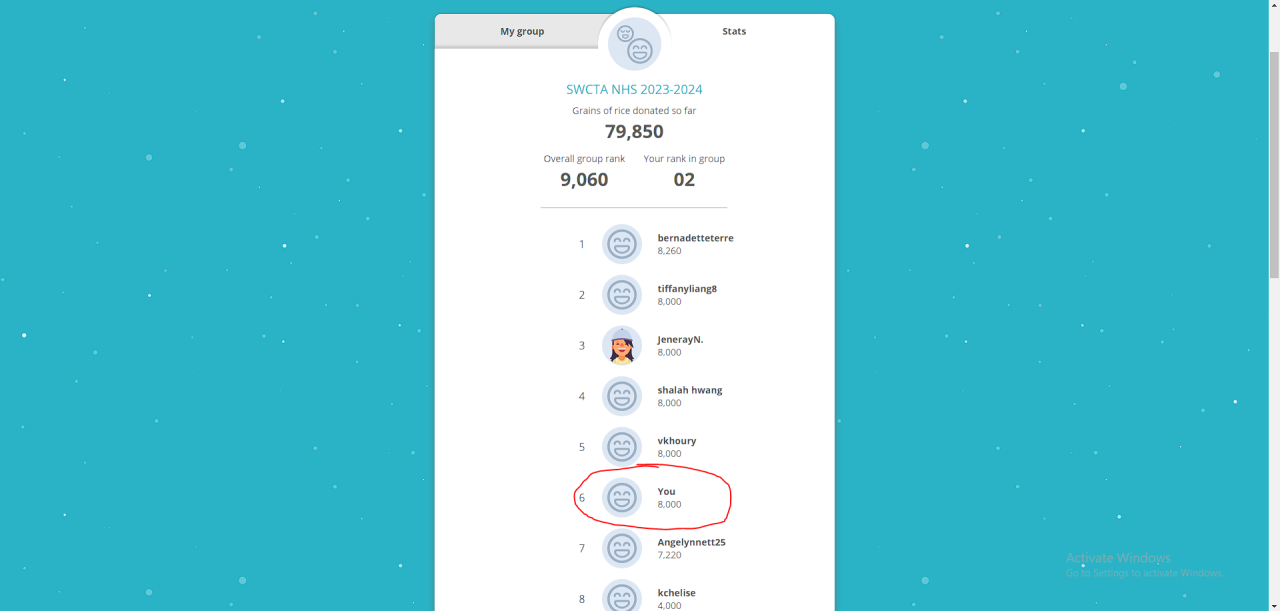
Task: Click the JenerayN. username
Action: 680,340
